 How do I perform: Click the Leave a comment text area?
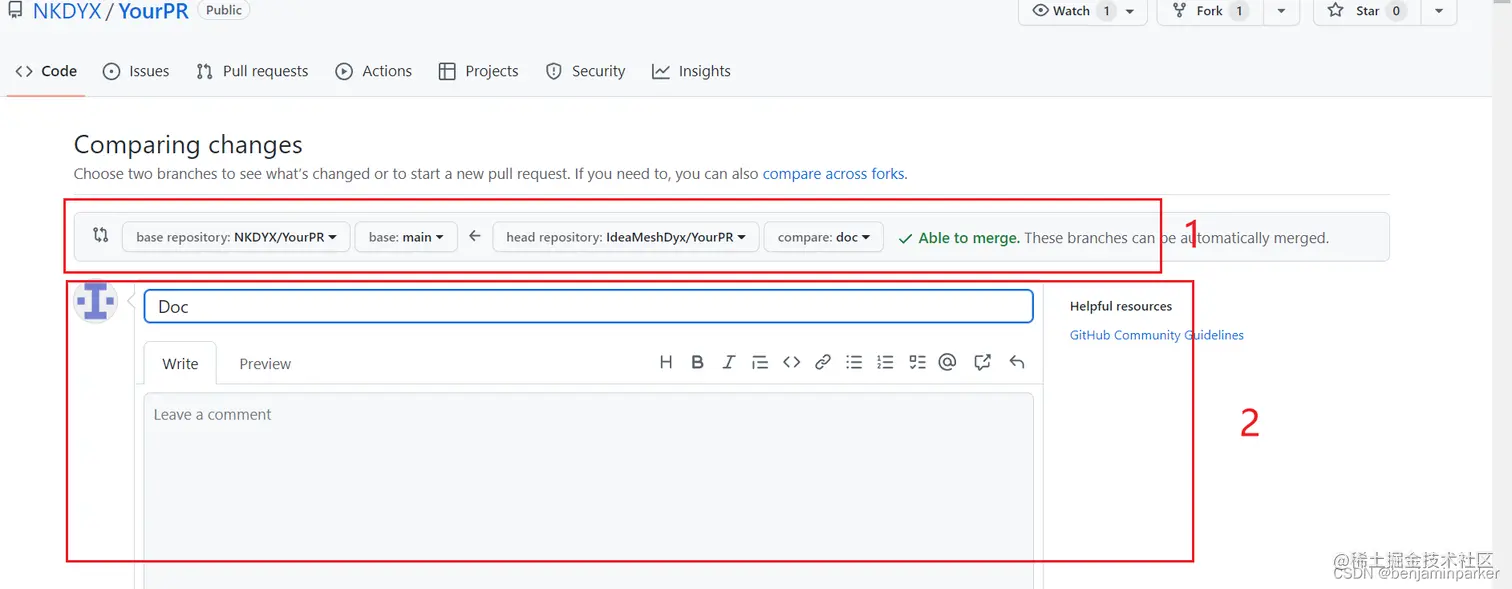point(588,490)
